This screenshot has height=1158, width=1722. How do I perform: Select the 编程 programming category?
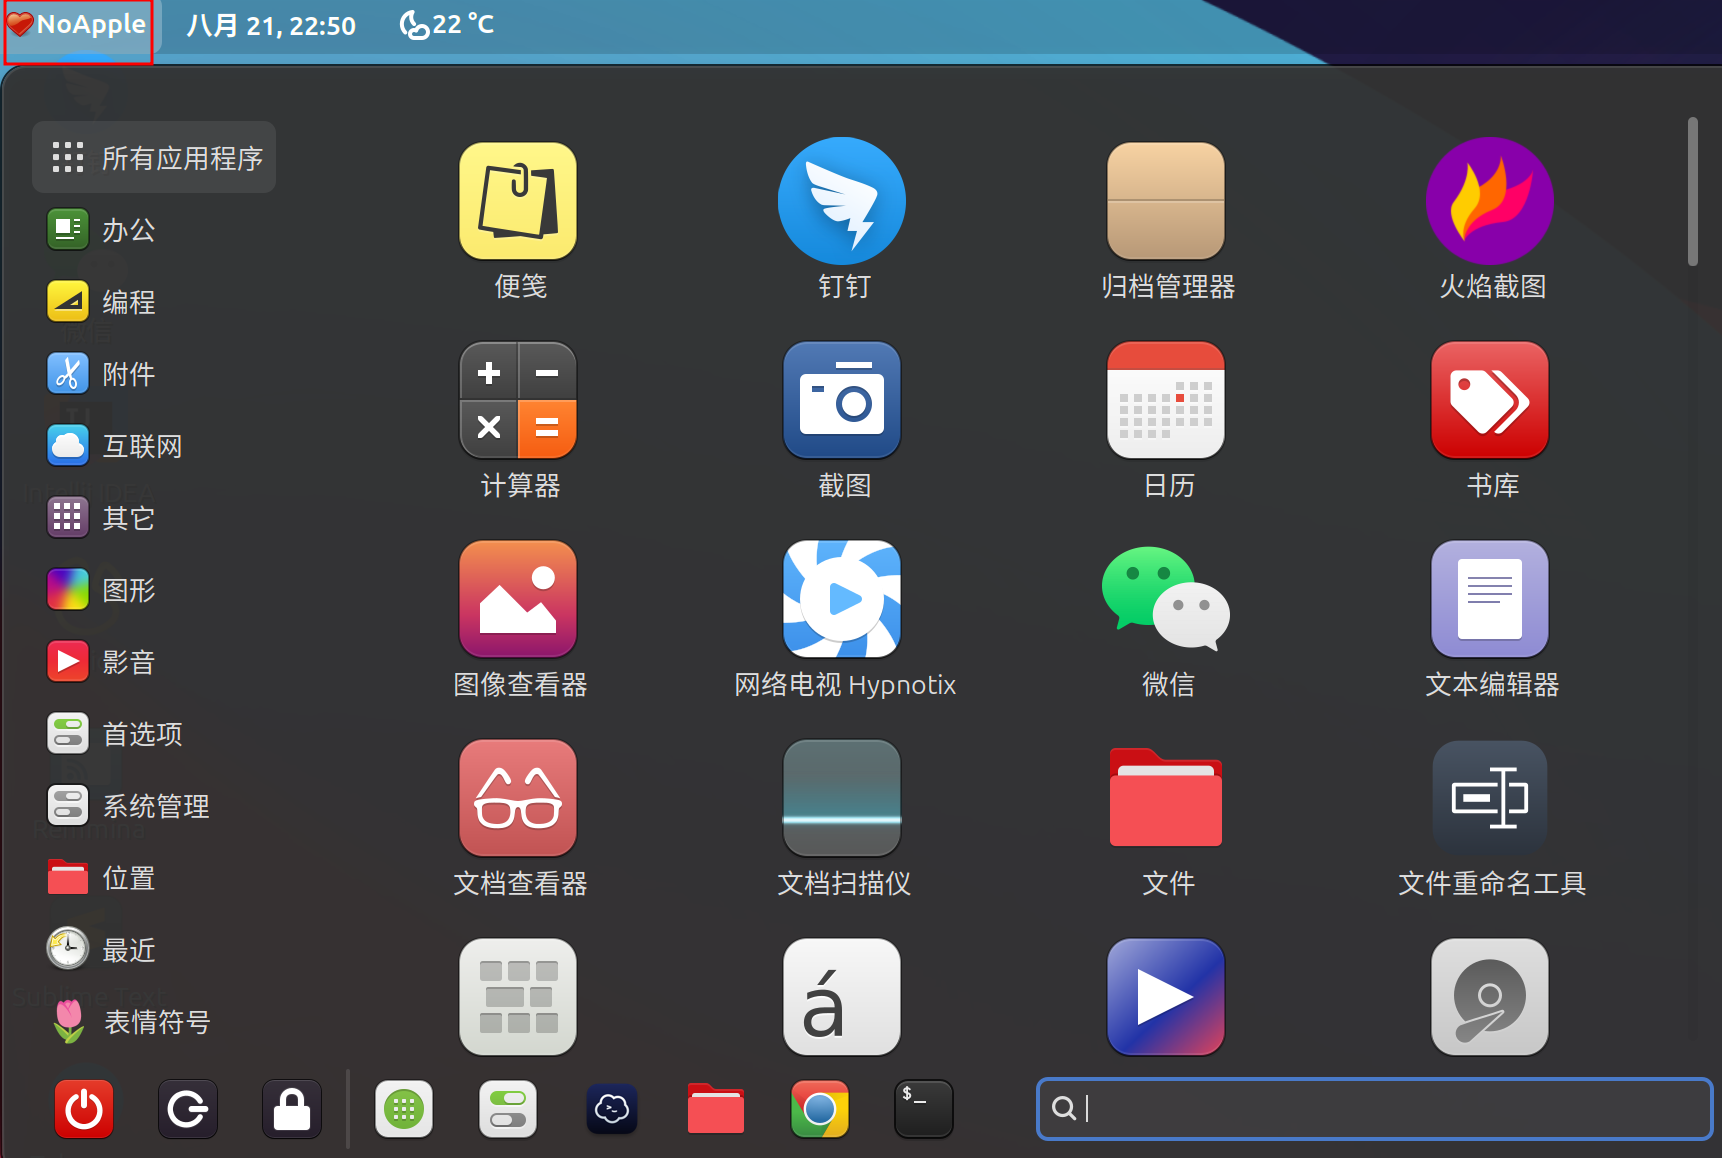[154, 302]
